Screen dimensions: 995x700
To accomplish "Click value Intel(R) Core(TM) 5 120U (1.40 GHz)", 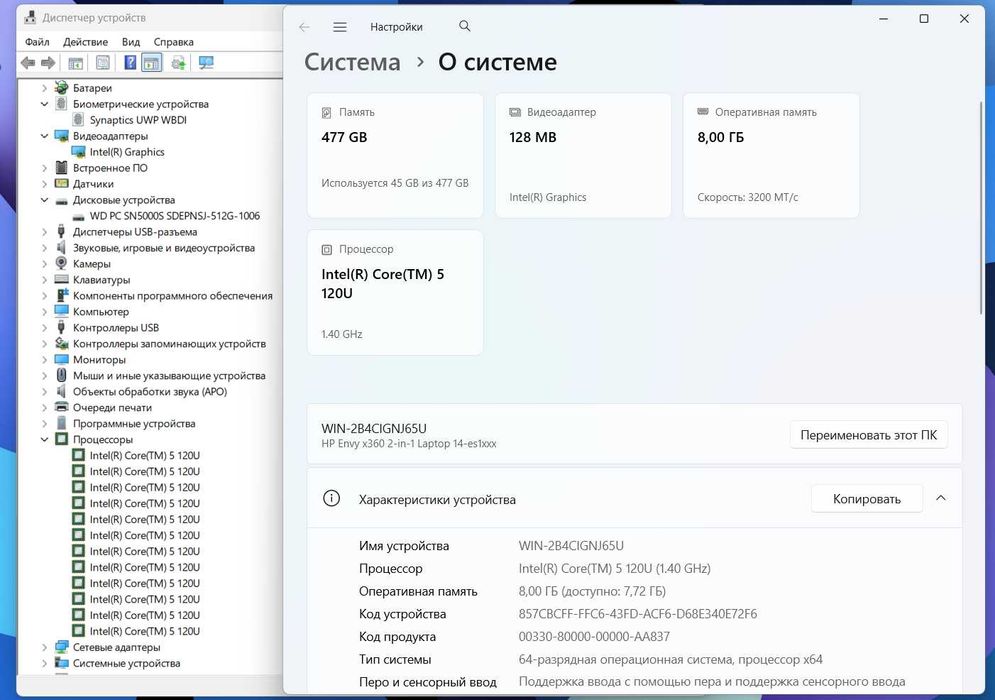I will (x=614, y=568).
